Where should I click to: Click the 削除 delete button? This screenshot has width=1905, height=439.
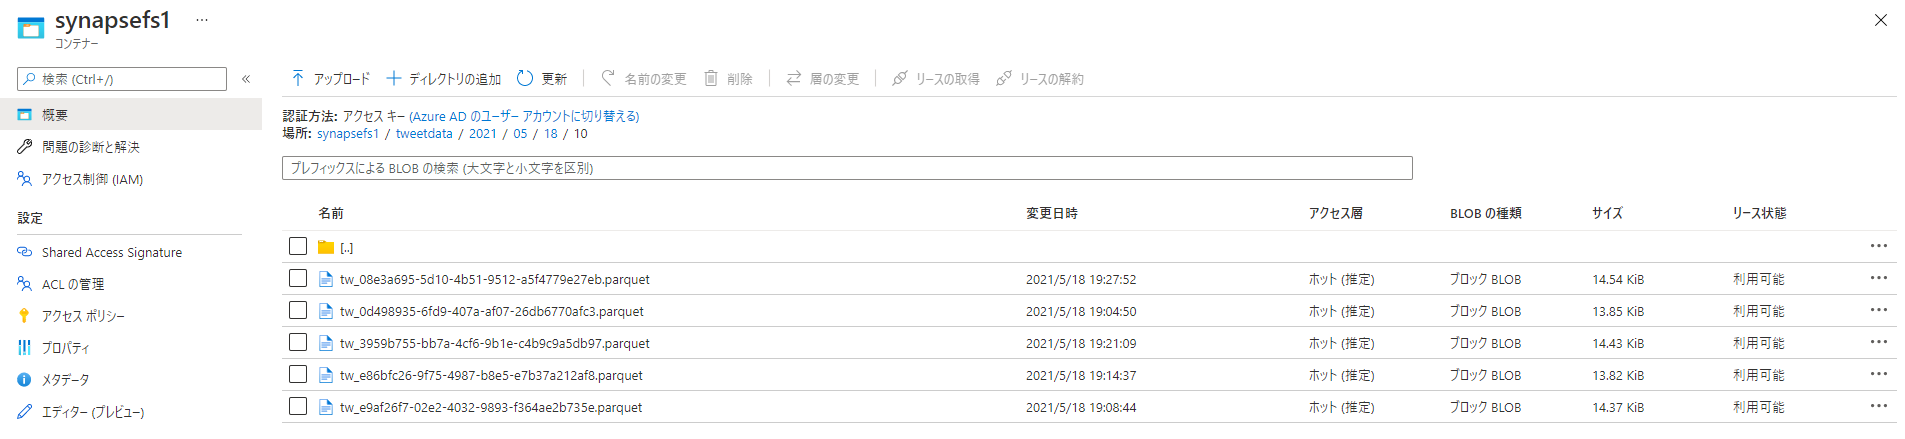pyautogui.click(x=729, y=79)
